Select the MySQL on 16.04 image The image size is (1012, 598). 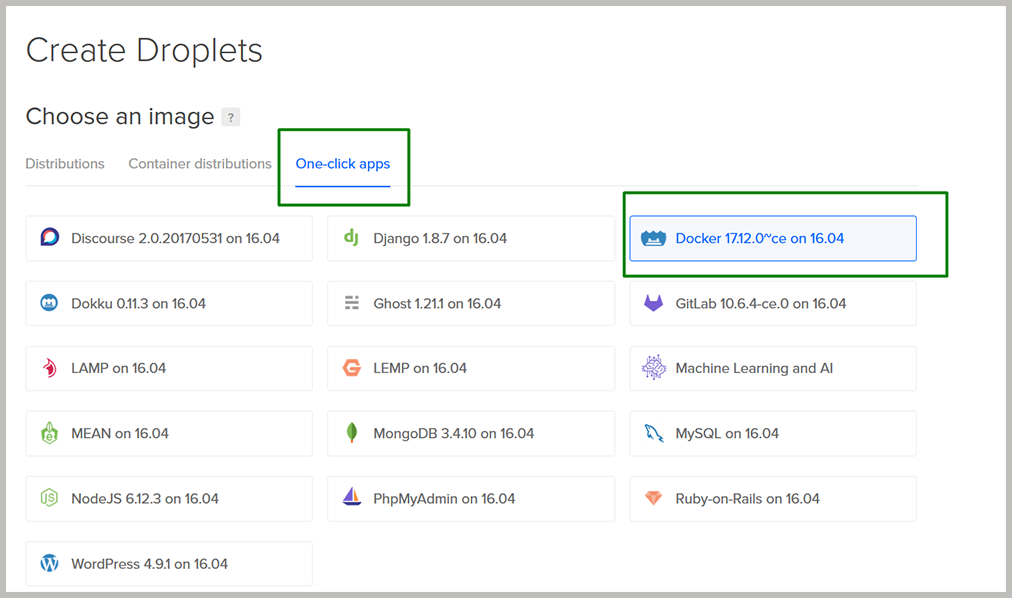[772, 433]
